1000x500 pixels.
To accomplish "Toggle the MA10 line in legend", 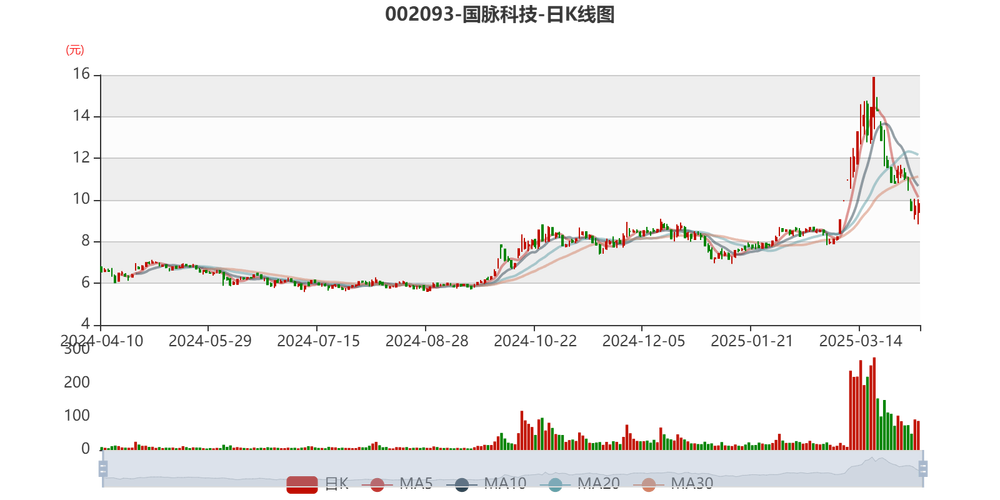I will [486, 485].
